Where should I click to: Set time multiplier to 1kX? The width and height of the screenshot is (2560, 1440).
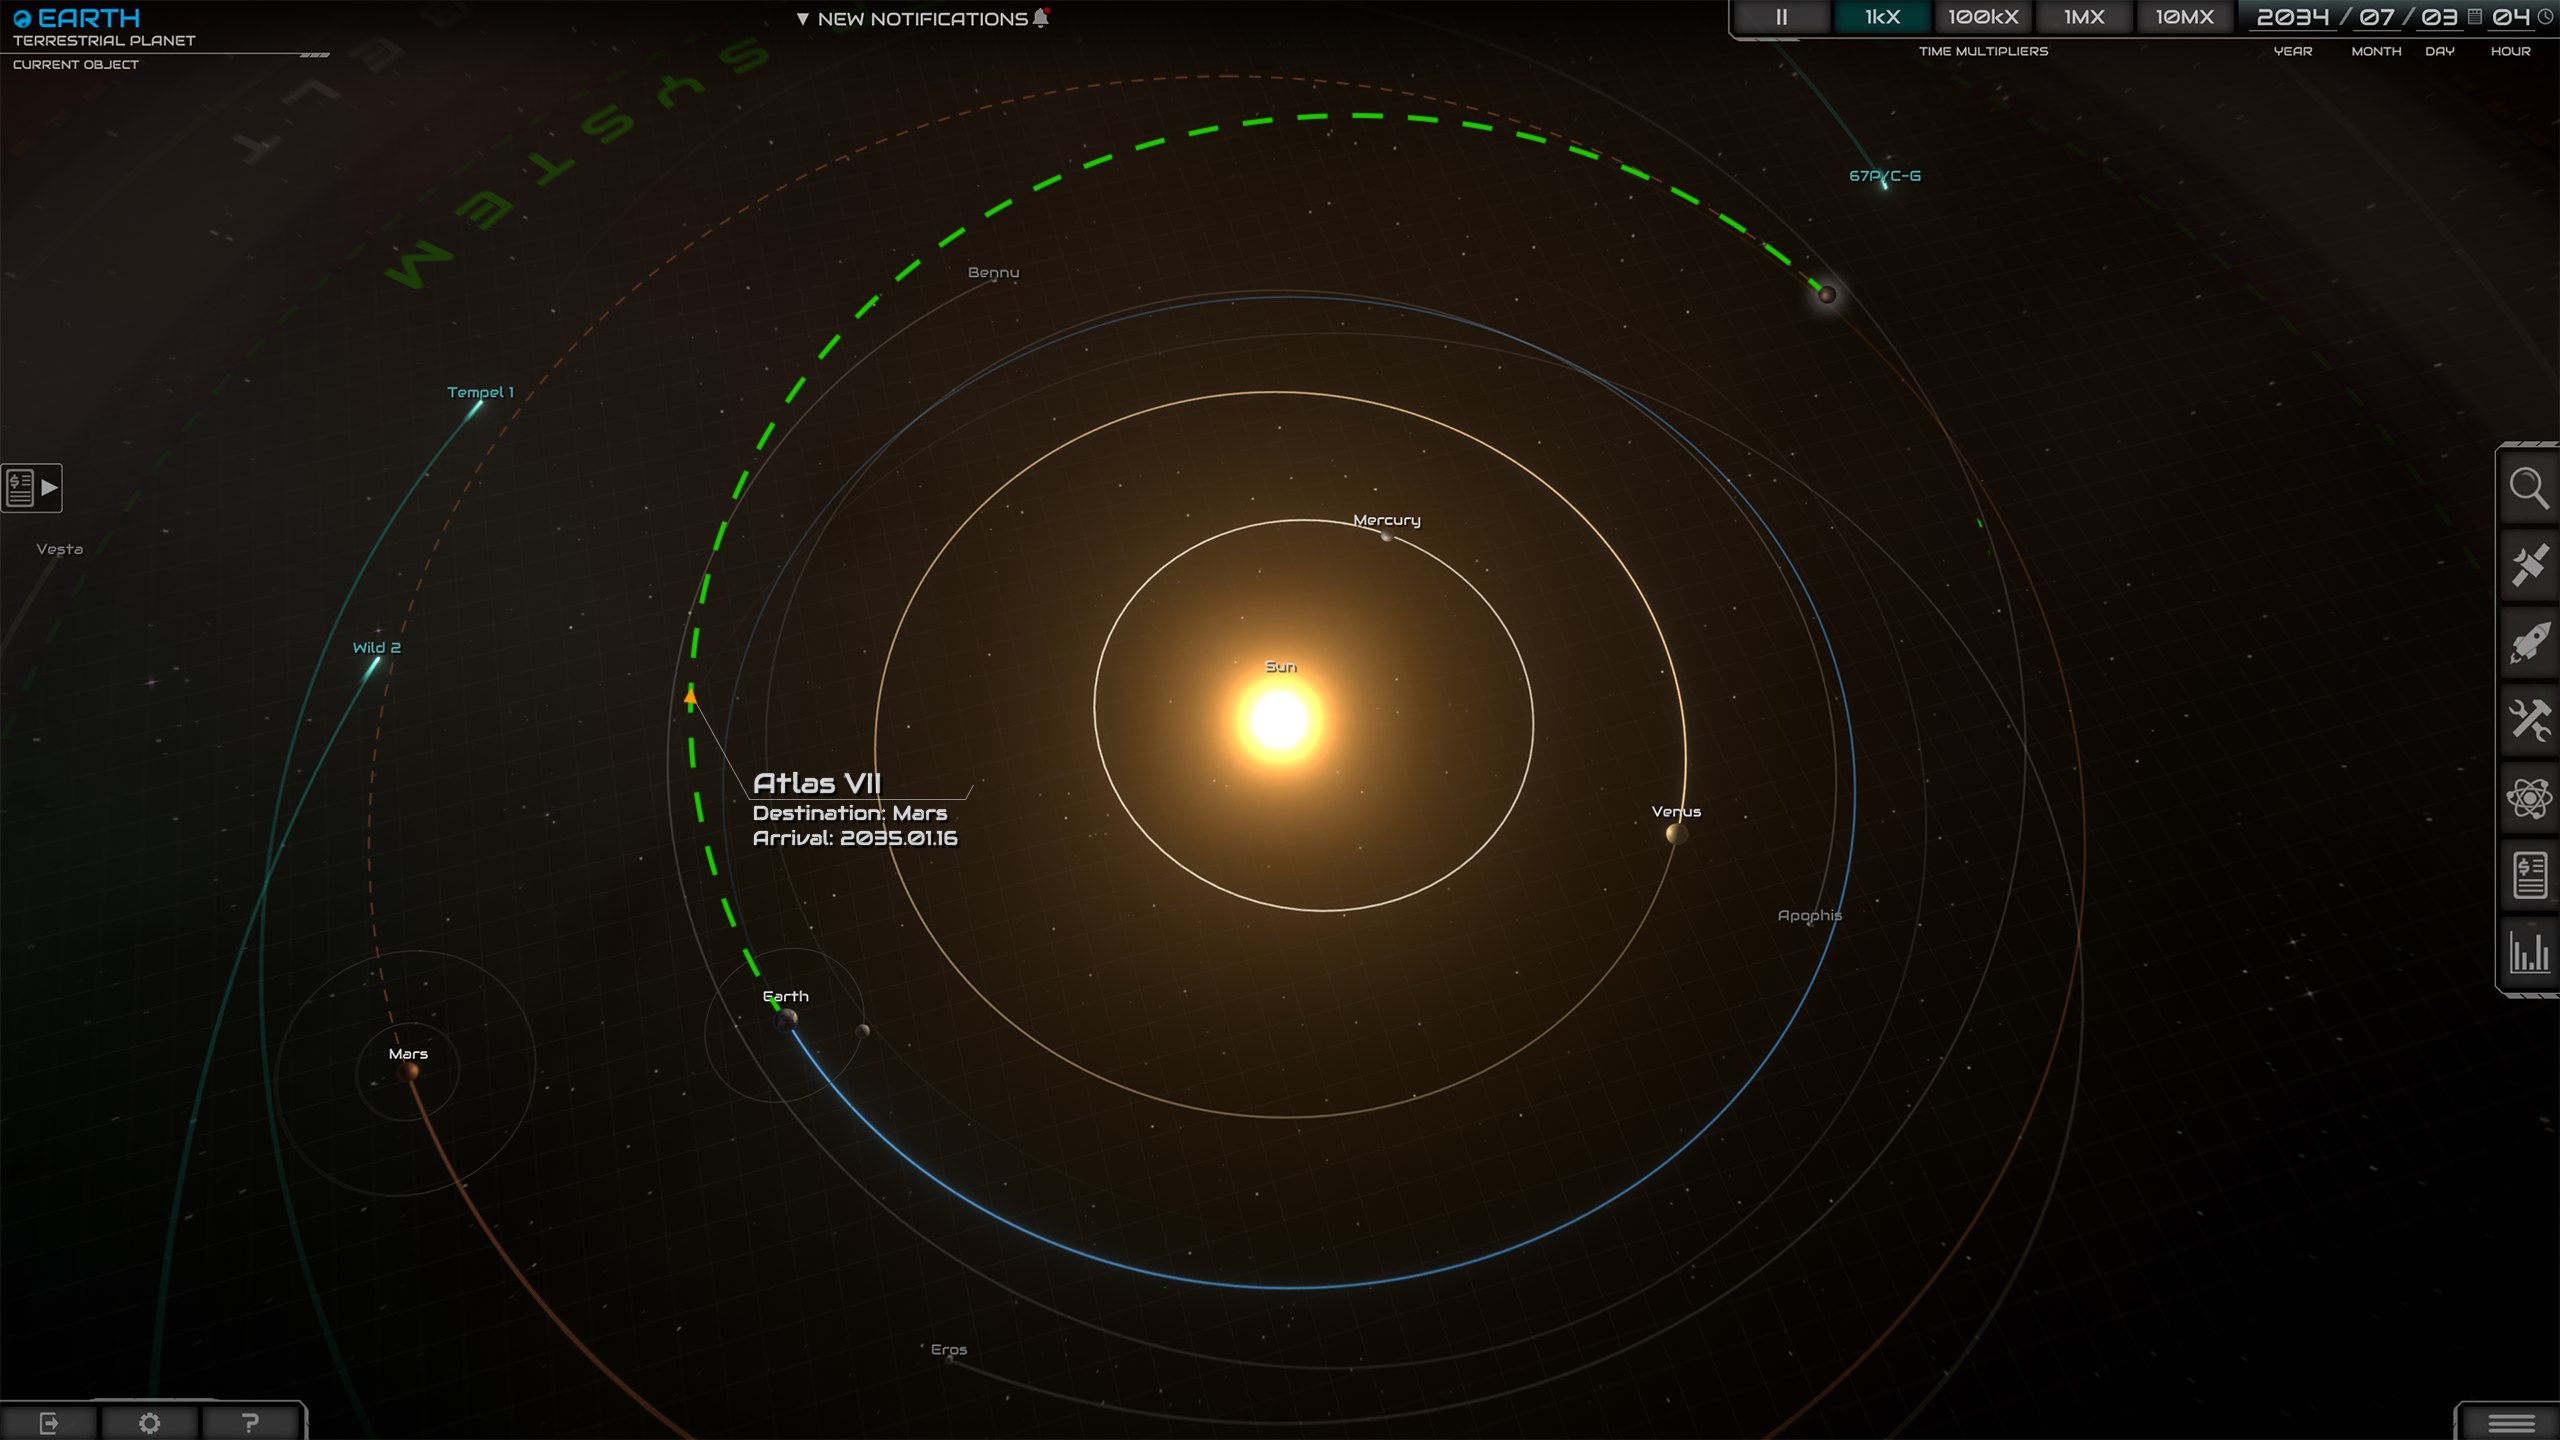pos(1882,17)
